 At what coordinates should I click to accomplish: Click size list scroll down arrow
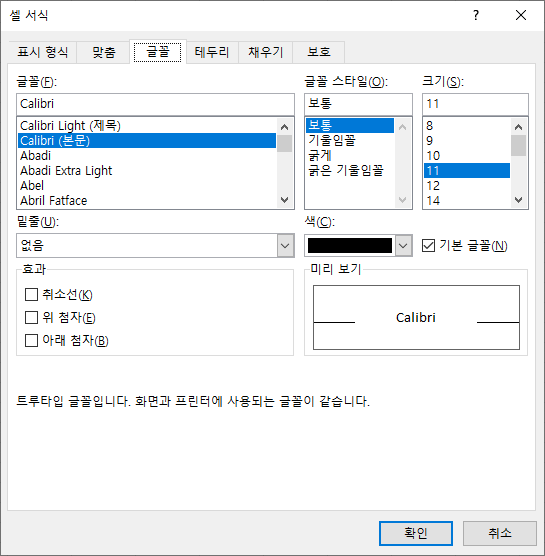coord(518,200)
